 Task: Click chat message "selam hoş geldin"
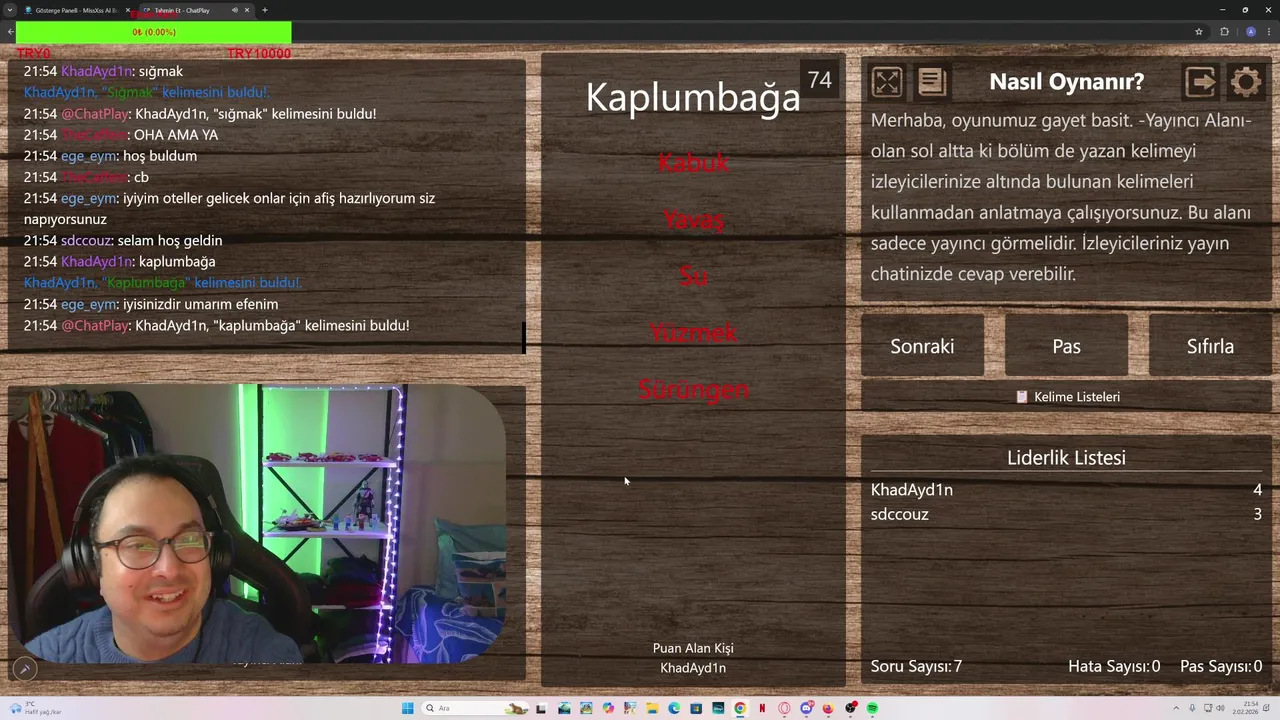click(170, 240)
